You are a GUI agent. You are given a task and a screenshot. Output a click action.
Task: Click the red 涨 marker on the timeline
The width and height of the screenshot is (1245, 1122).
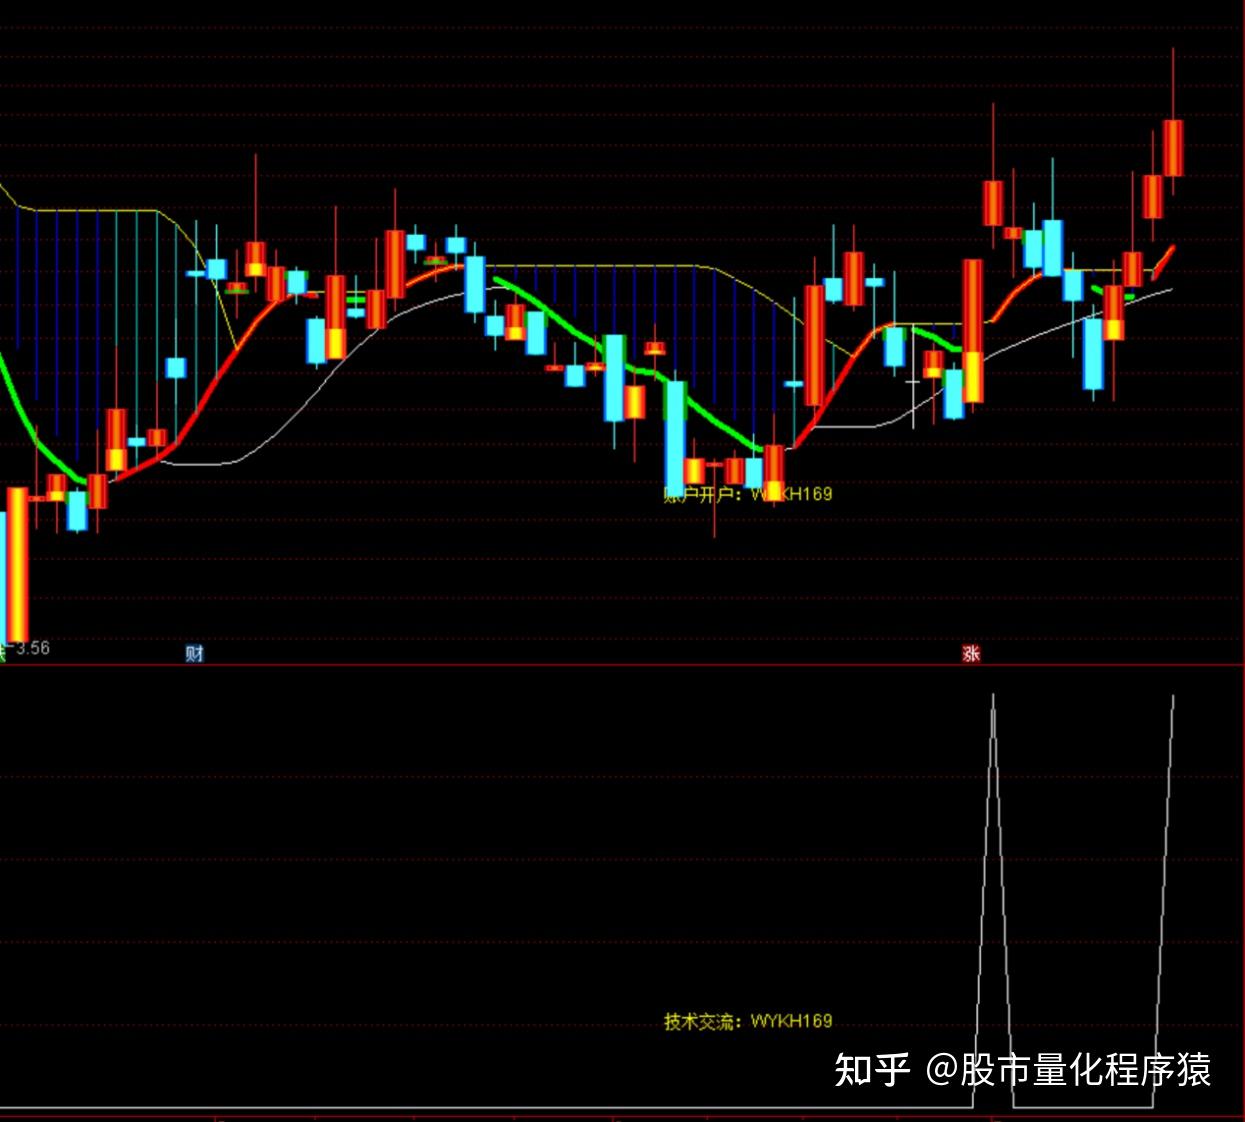[971, 654]
